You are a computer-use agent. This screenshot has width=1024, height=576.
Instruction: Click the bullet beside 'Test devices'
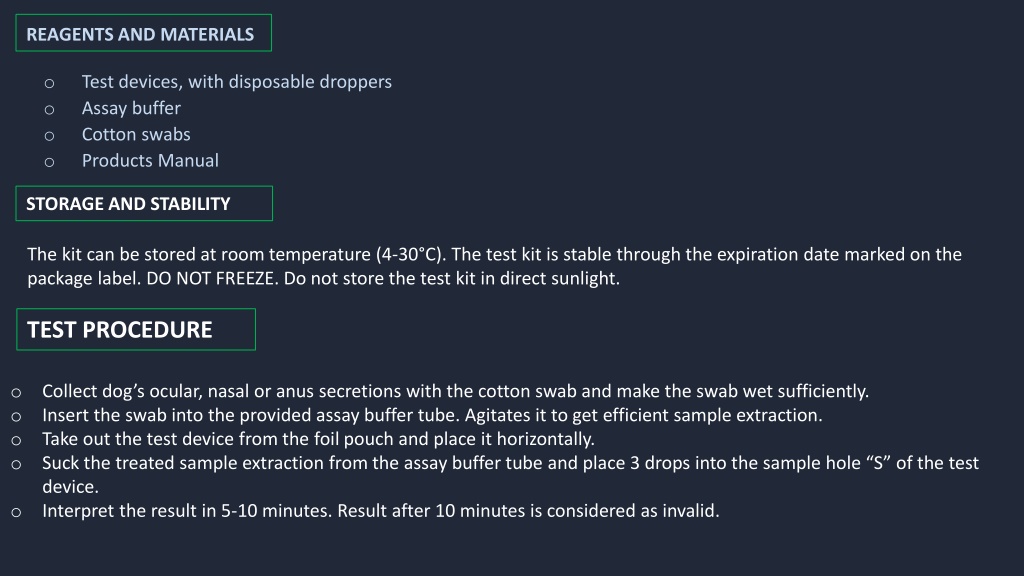point(50,84)
